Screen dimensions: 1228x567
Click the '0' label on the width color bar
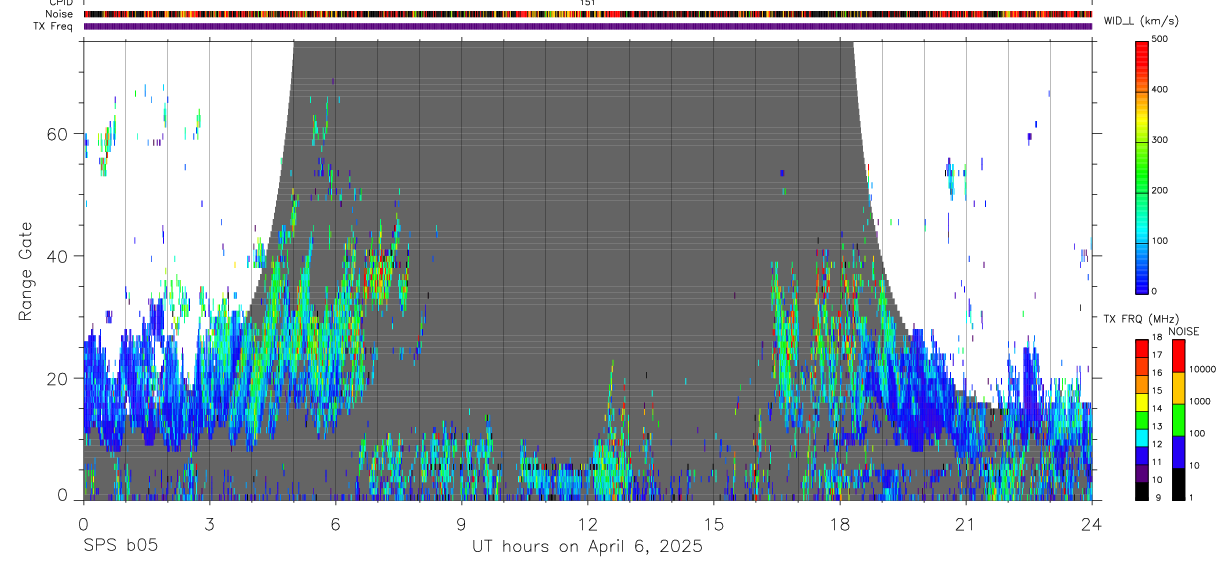click(x=1155, y=291)
